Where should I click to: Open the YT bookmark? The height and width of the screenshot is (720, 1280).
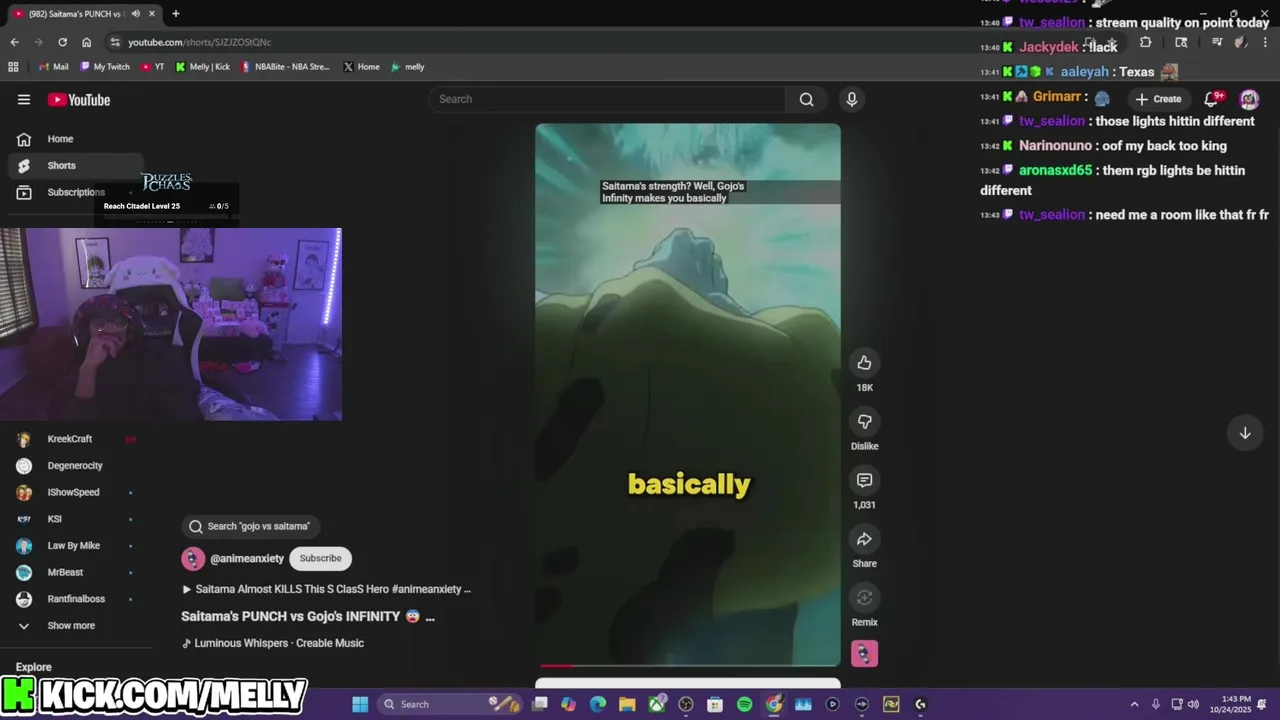[153, 67]
